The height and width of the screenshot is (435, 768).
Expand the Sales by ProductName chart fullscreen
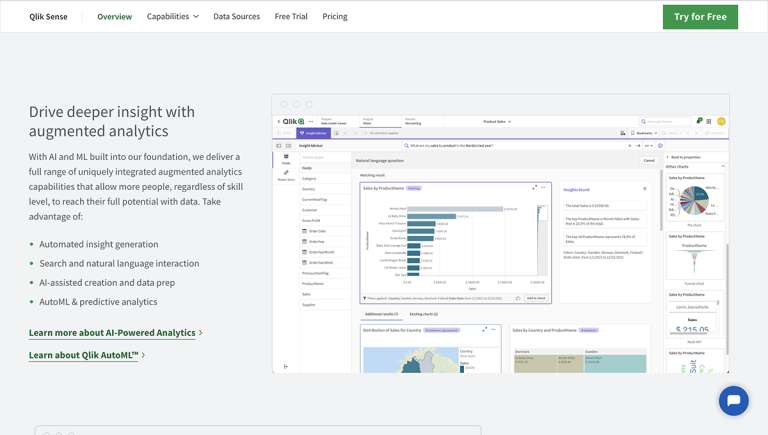[534, 187]
